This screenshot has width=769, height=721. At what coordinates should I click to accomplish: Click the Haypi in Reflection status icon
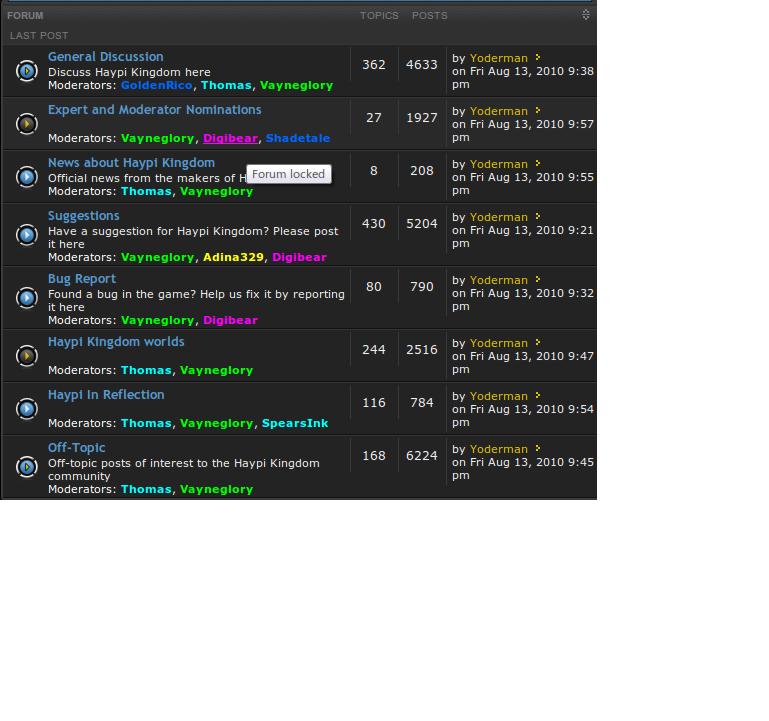[x=27, y=409]
